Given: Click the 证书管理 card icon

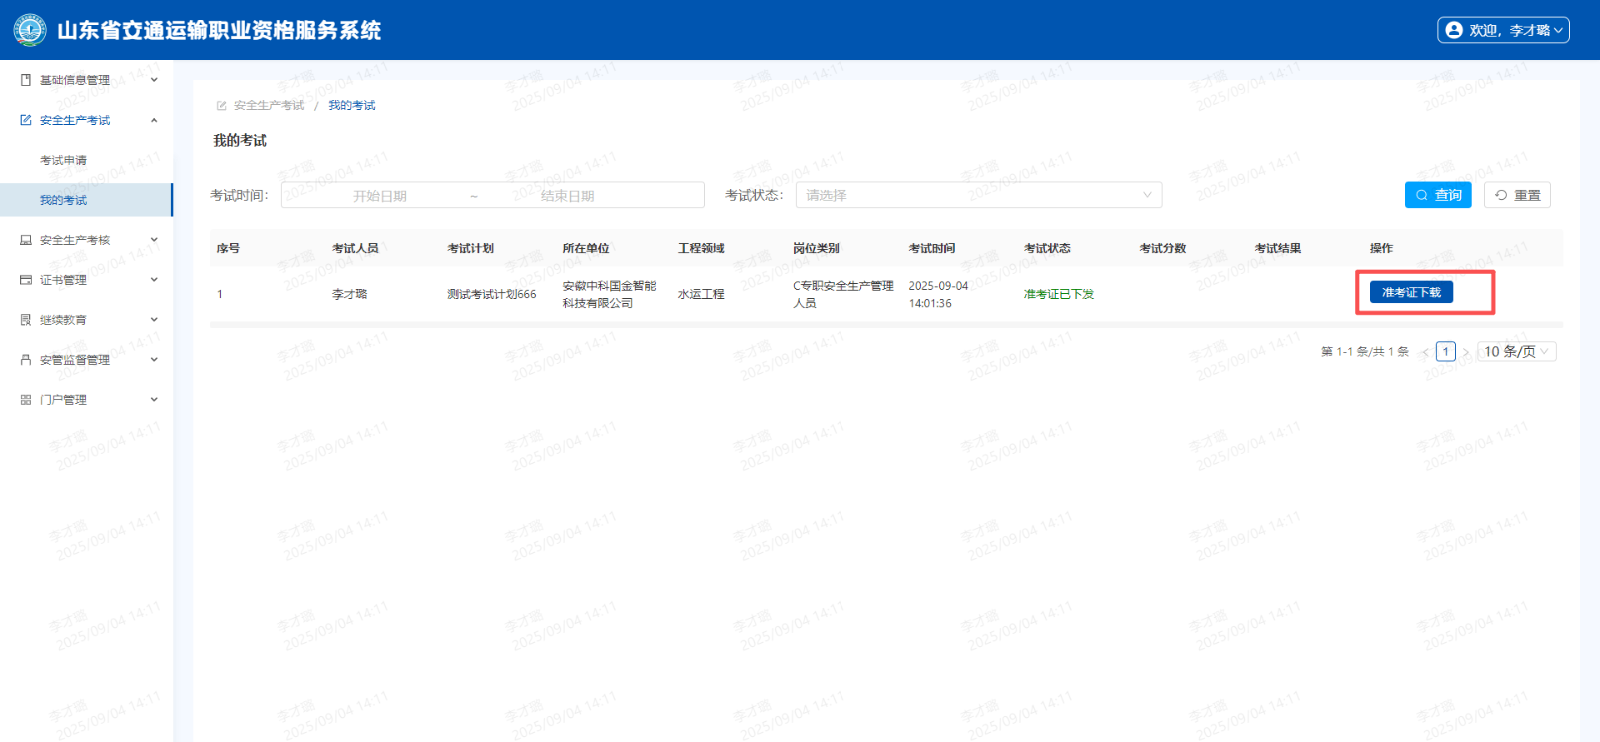Looking at the screenshot, I should (x=26, y=280).
